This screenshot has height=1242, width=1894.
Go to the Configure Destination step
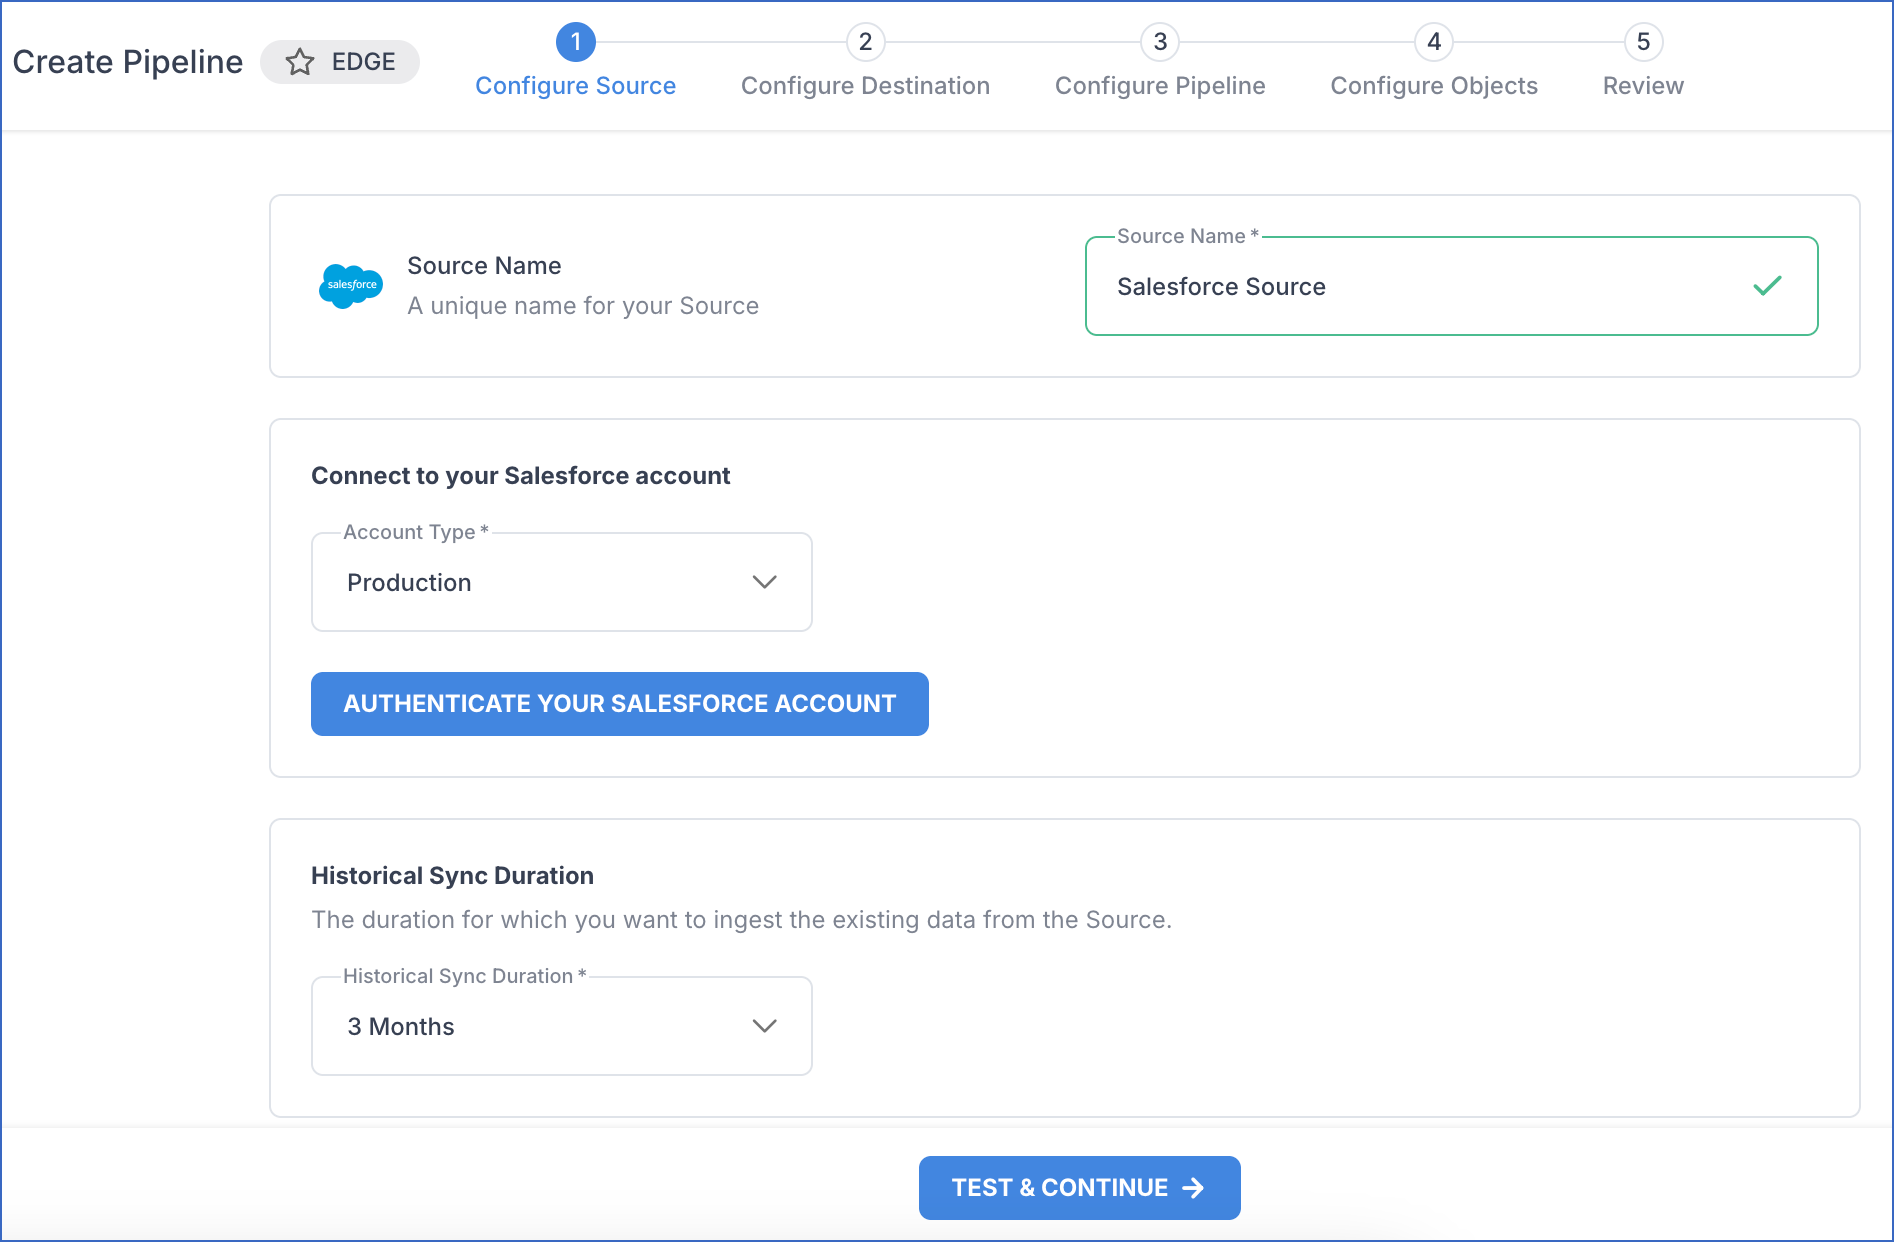tap(866, 86)
